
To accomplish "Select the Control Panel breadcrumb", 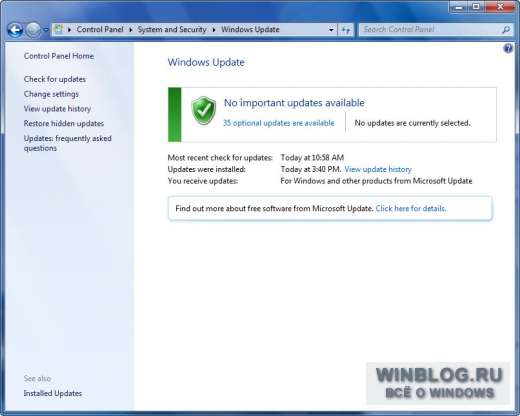I will click(100, 29).
